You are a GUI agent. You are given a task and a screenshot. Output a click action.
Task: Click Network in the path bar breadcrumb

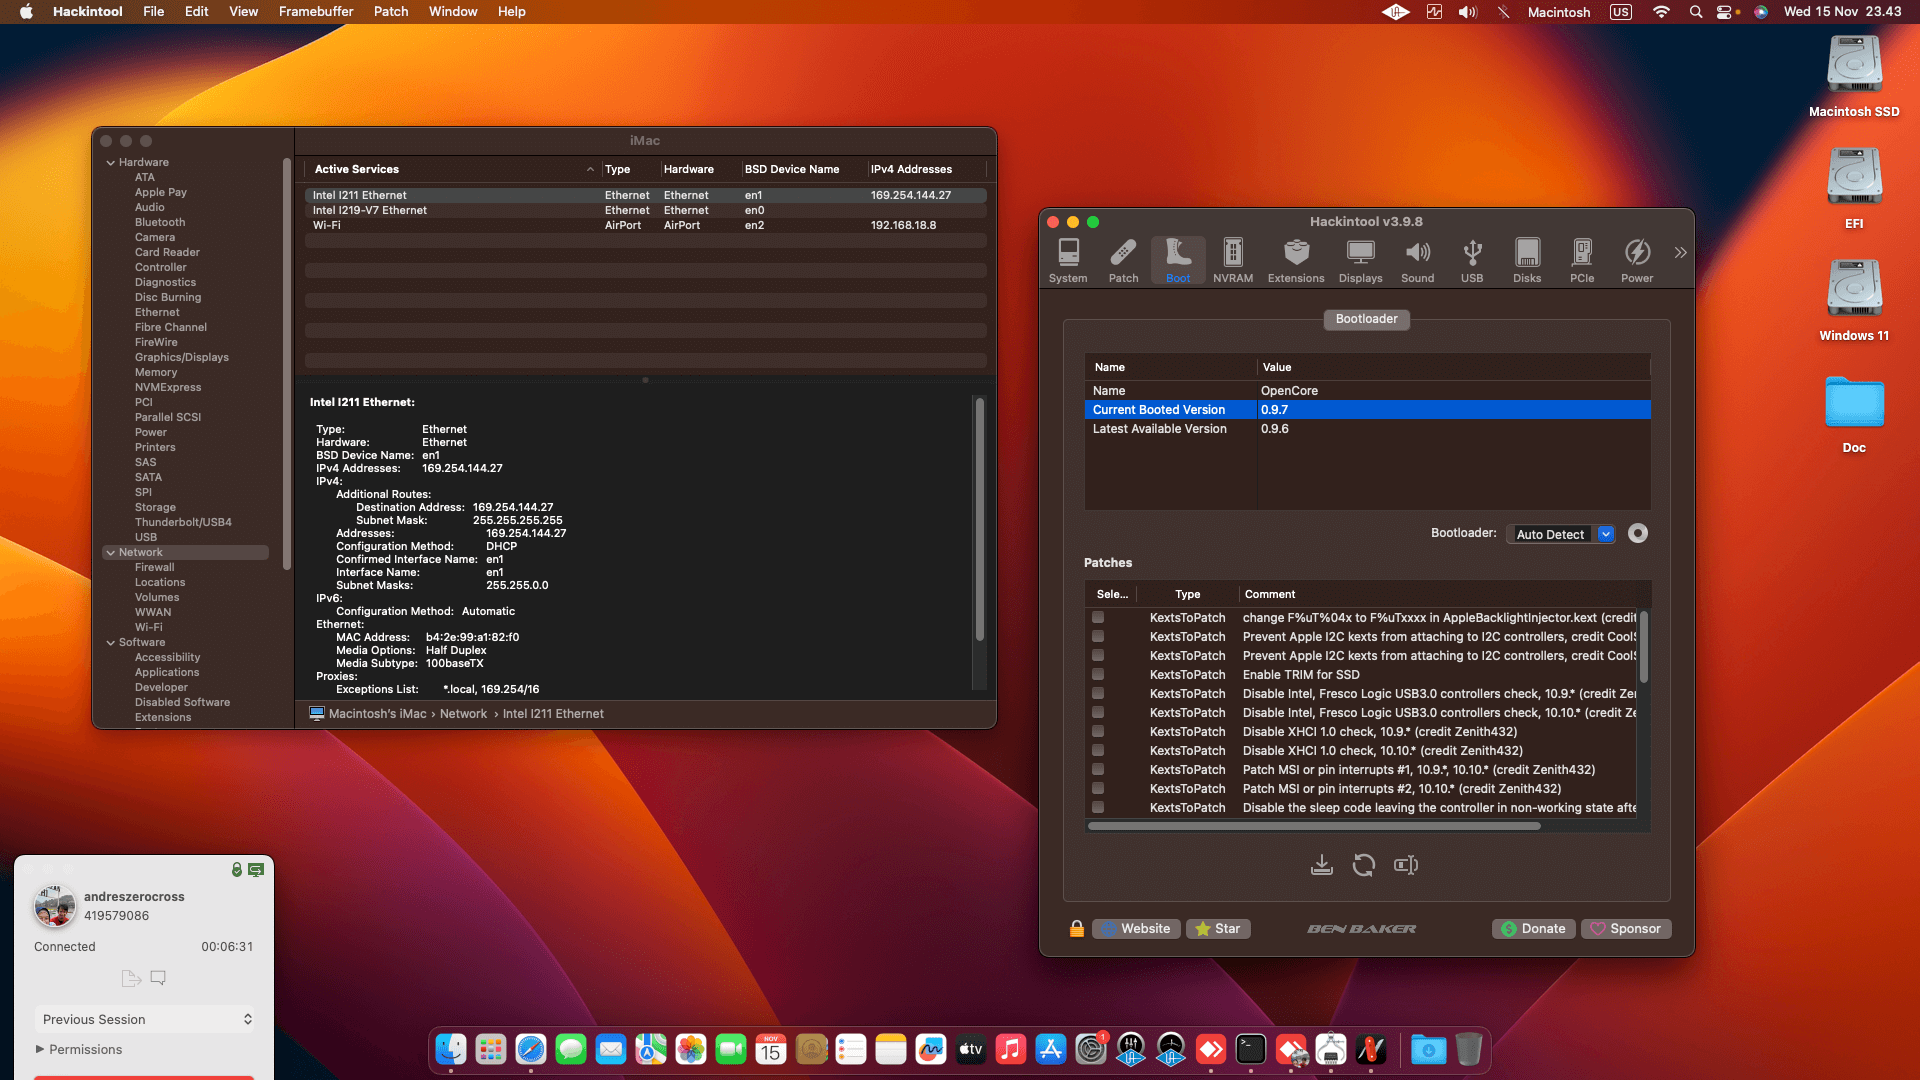click(463, 714)
